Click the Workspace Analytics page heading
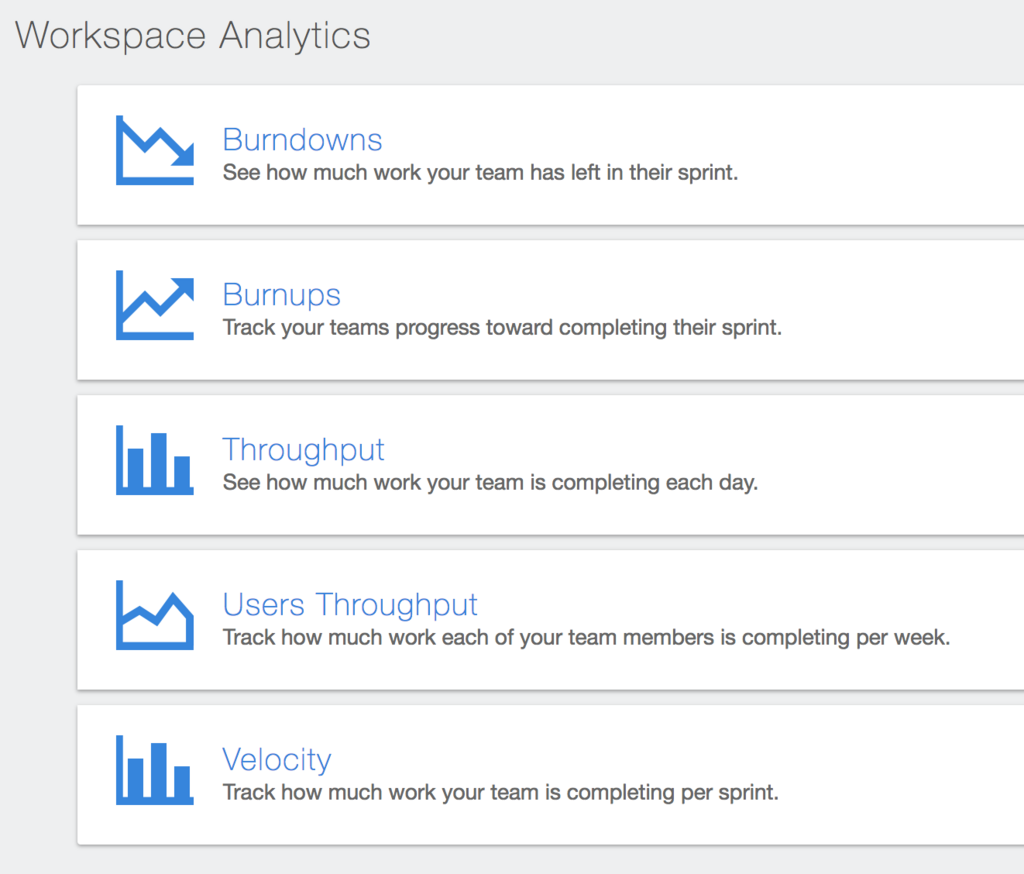This screenshot has width=1024, height=874. [193, 35]
